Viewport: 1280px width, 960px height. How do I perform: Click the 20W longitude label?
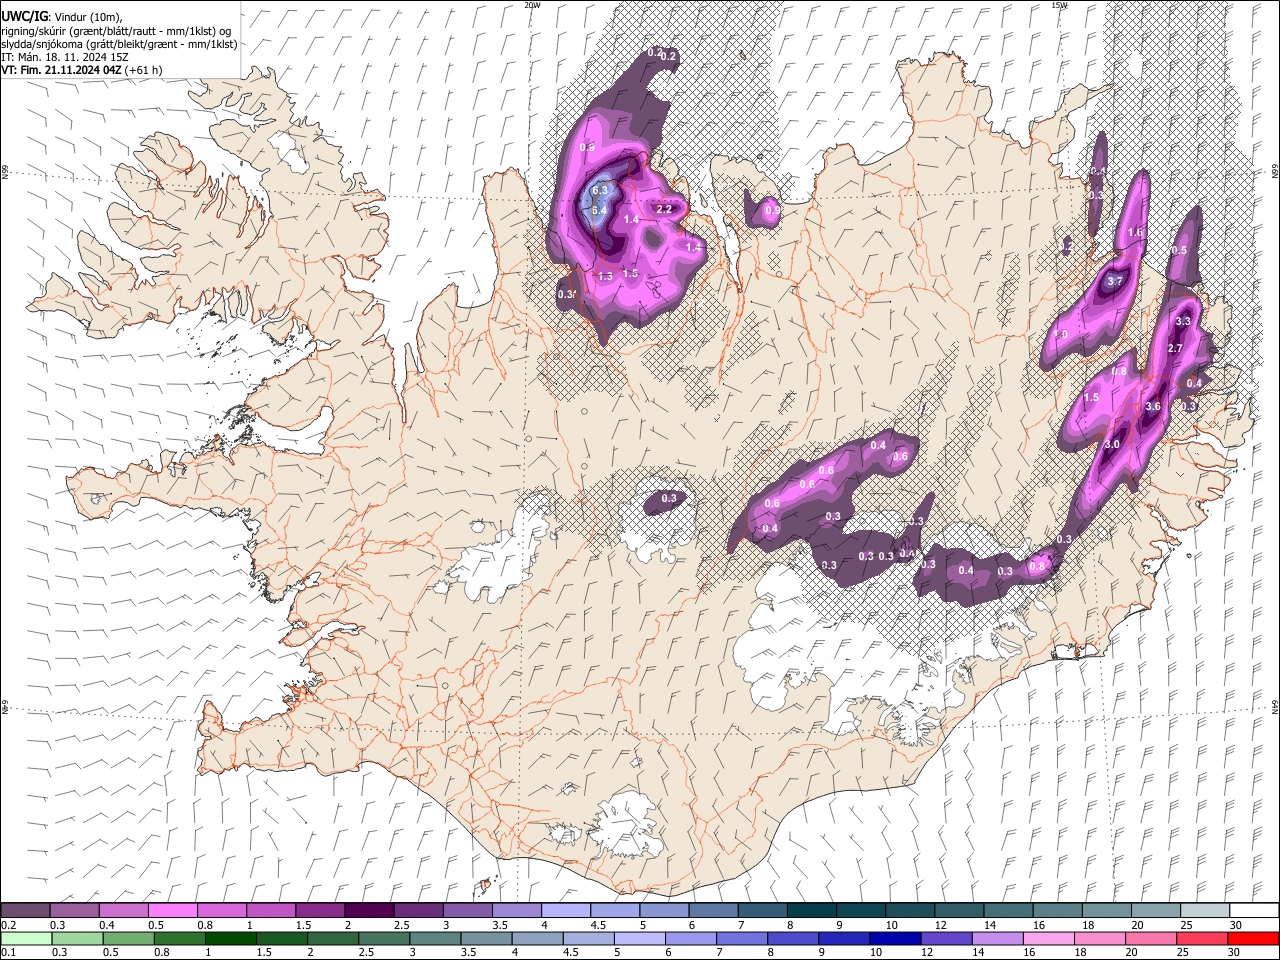[532, 5]
